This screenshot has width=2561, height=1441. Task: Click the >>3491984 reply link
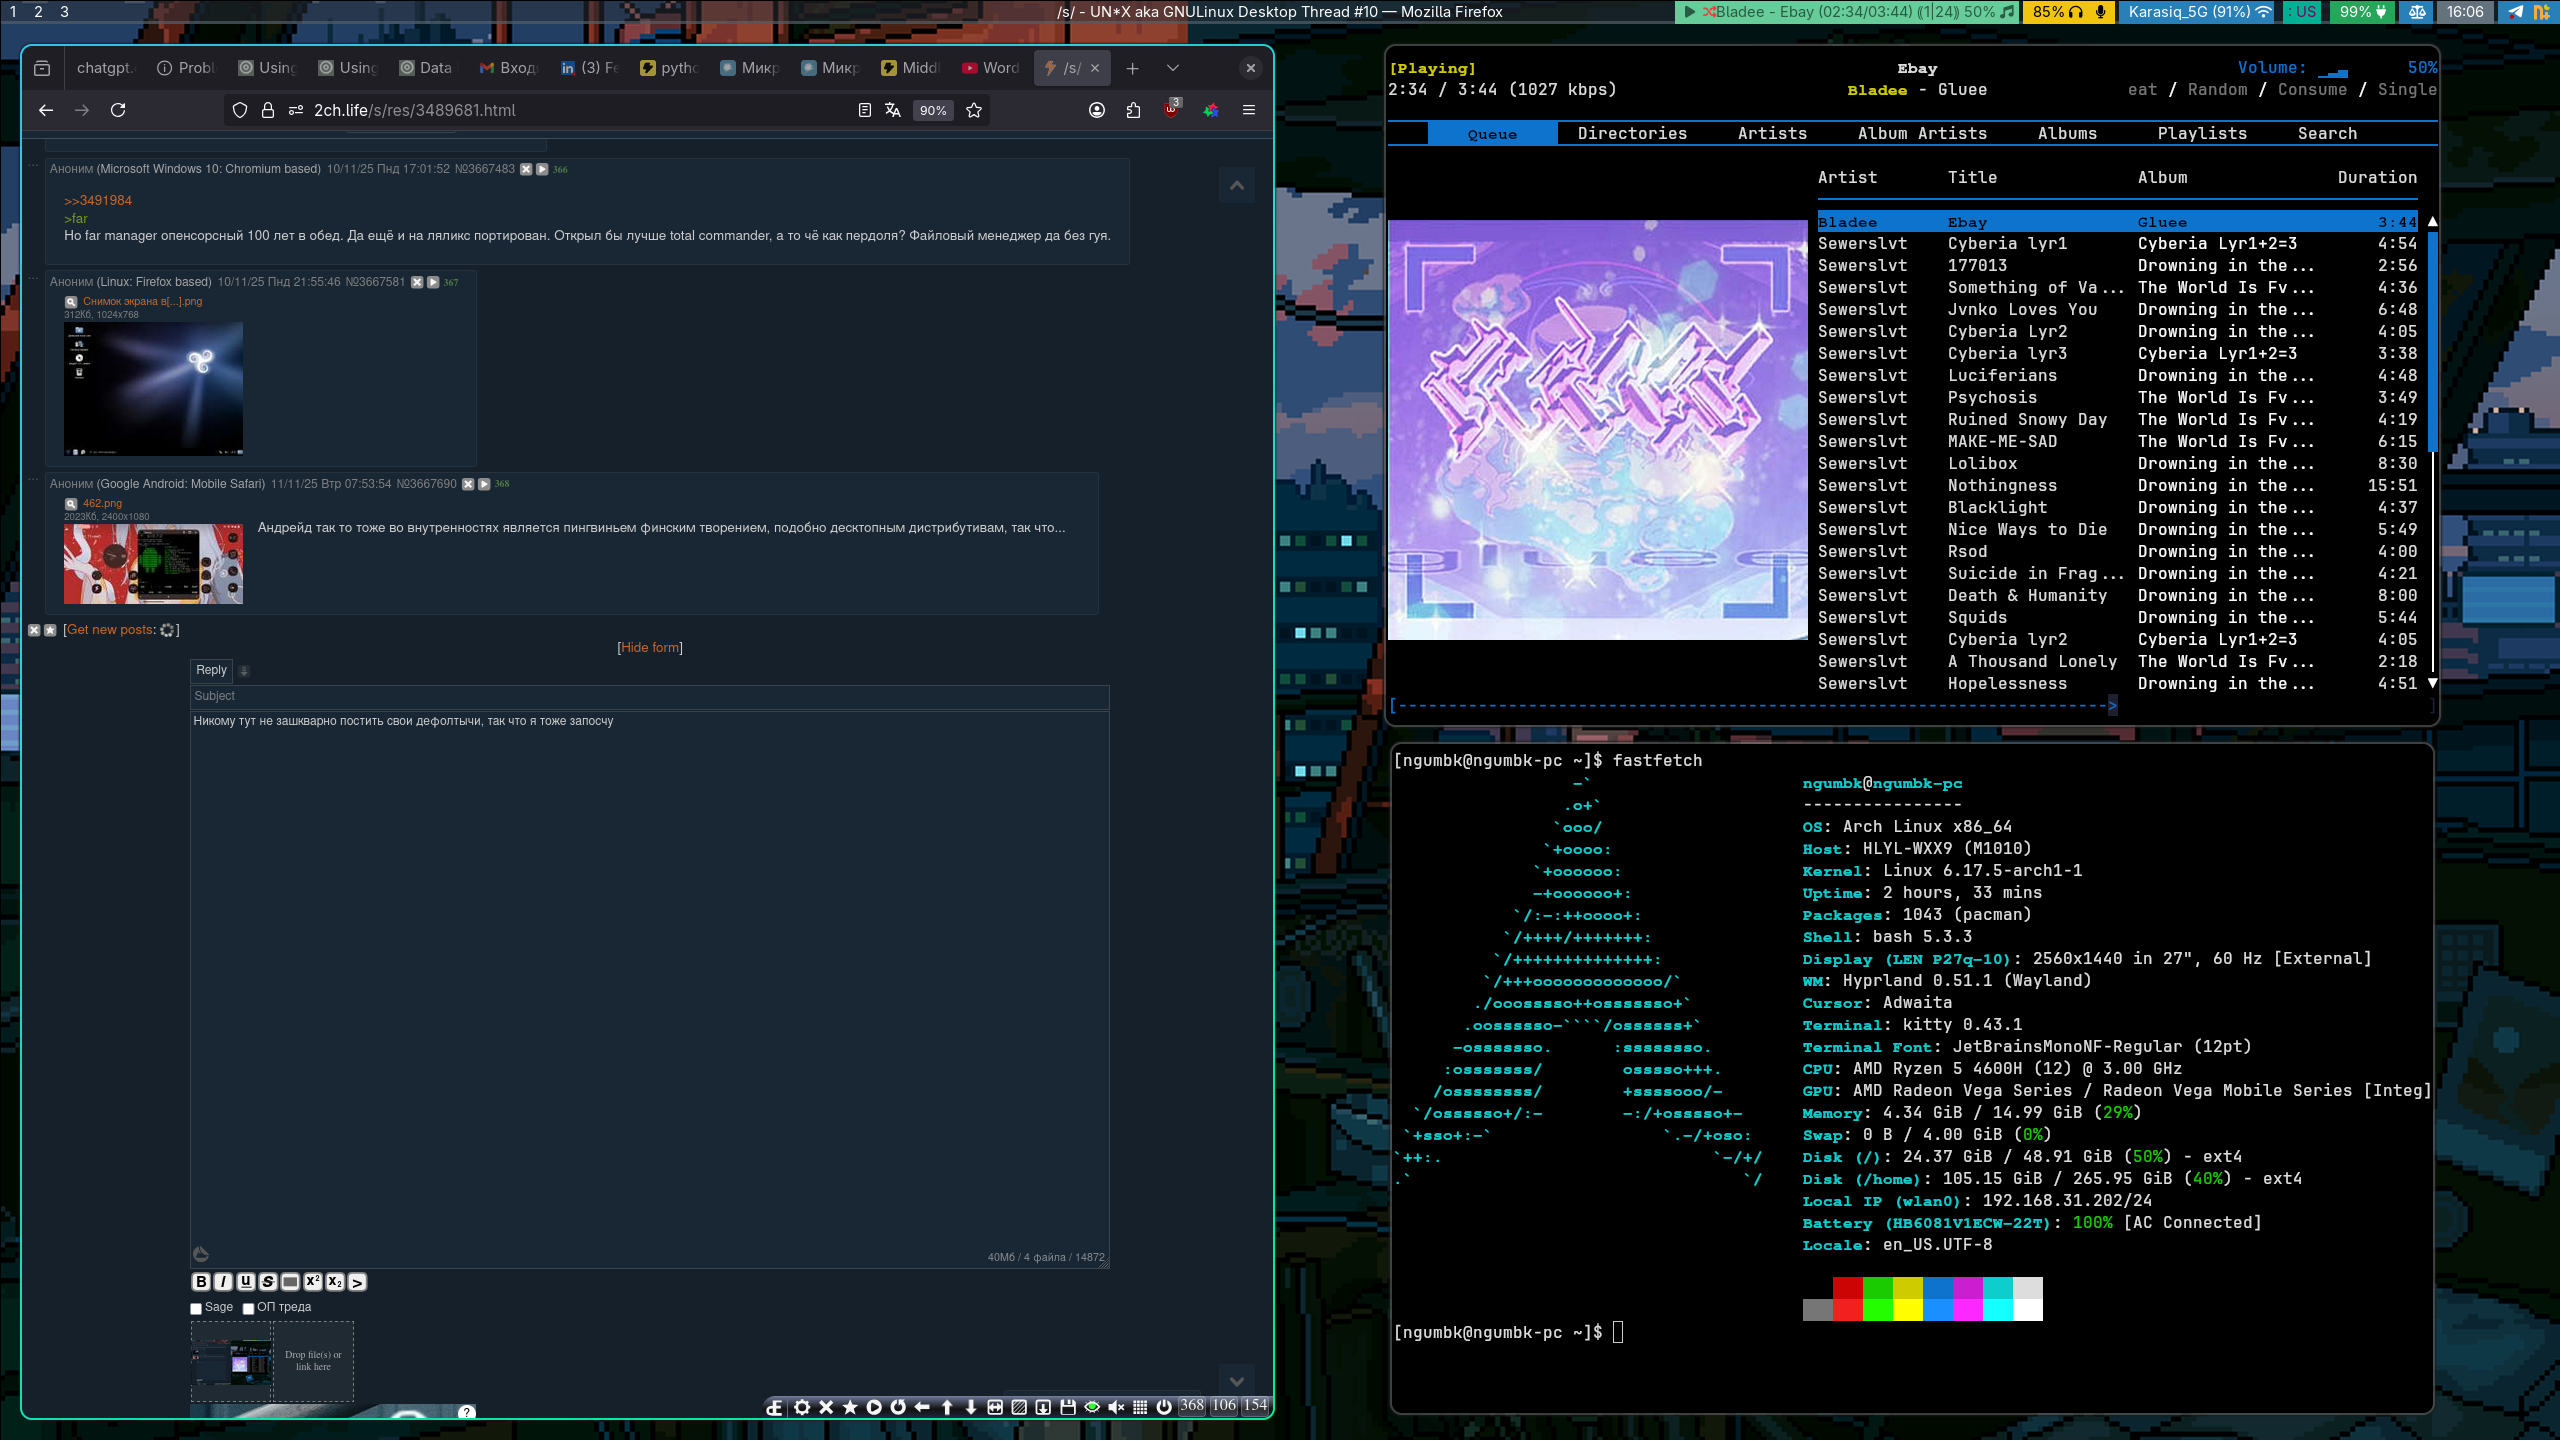[98, 201]
